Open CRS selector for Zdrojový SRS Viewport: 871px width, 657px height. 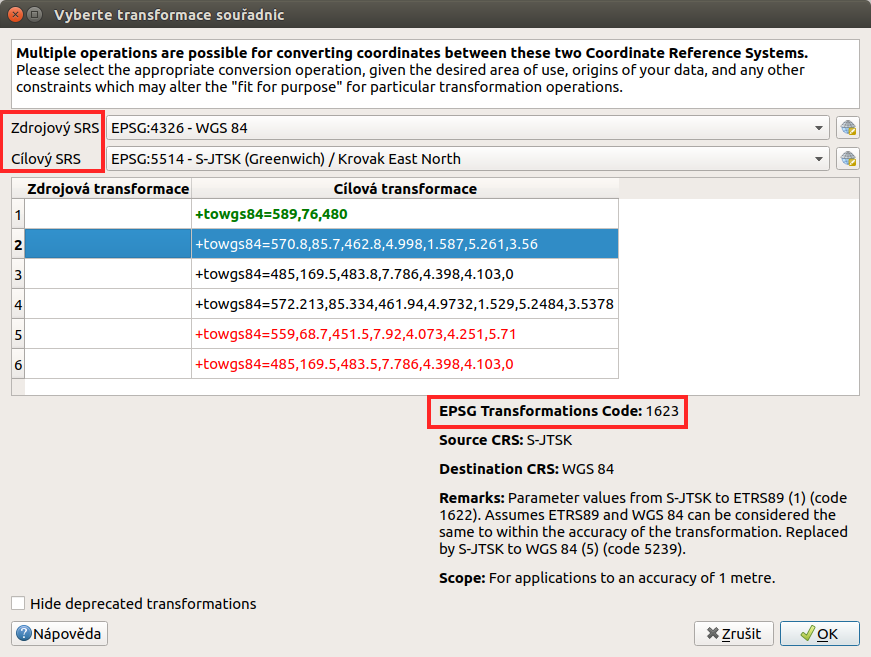click(848, 128)
